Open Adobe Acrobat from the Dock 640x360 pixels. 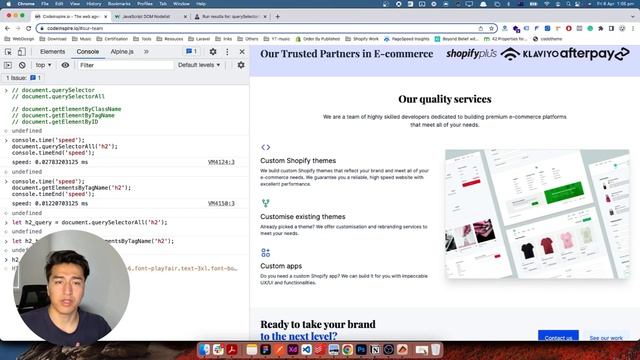pyautogui.click(x=232, y=349)
